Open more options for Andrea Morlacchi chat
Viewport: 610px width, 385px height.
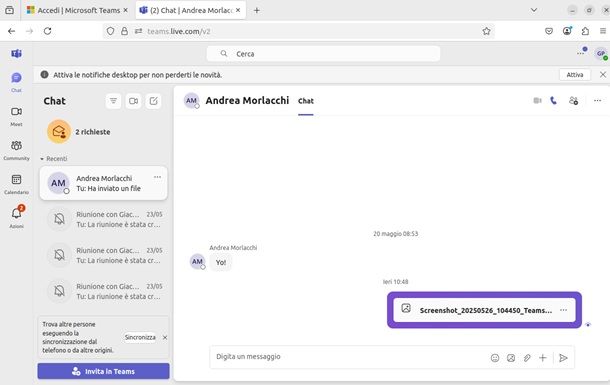(157, 177)
